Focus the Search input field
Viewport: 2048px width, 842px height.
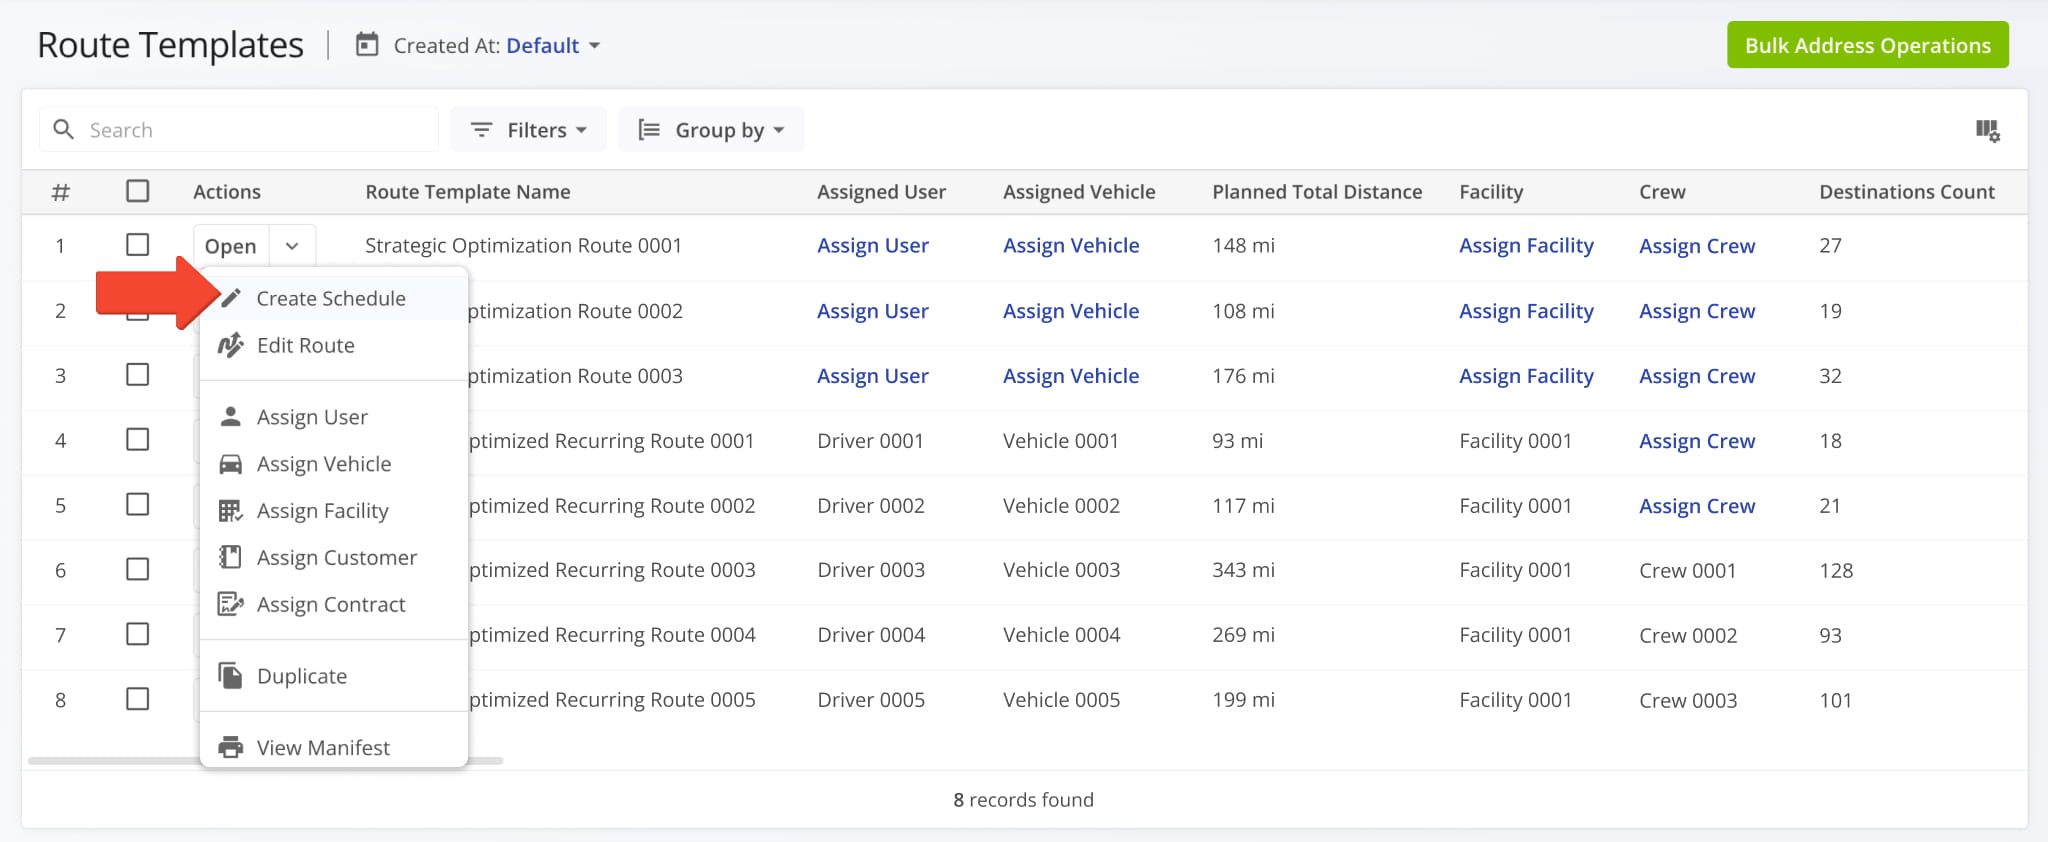point(239,130)
